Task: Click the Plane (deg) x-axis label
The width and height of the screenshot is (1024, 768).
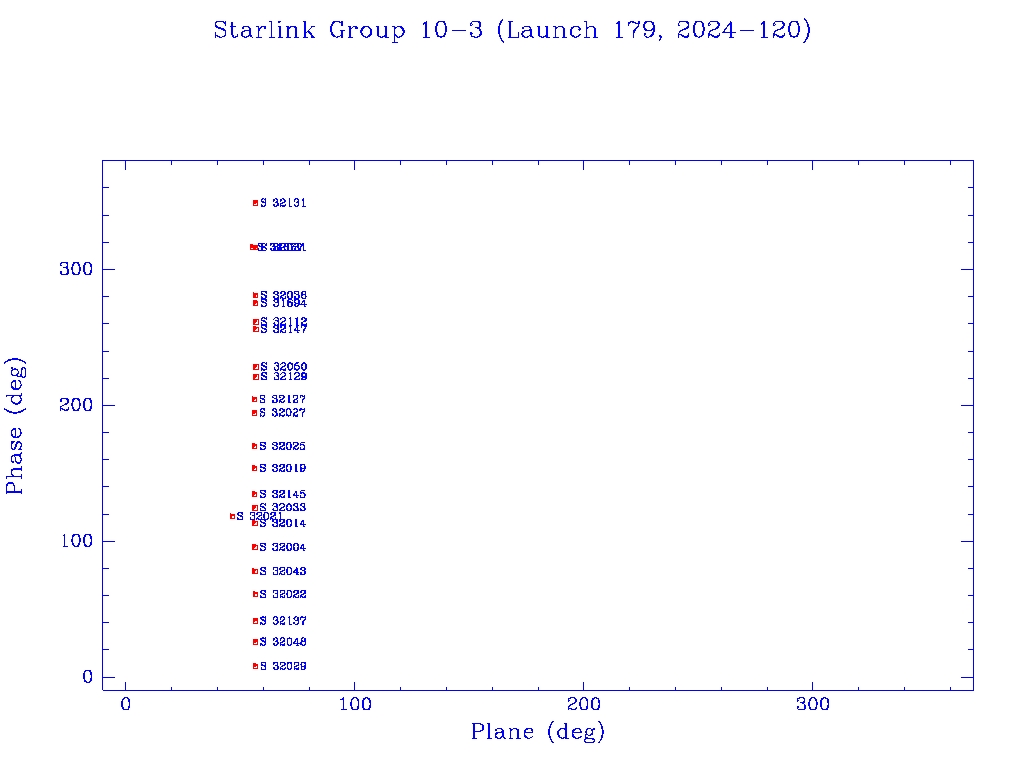Action: point(538,733)
